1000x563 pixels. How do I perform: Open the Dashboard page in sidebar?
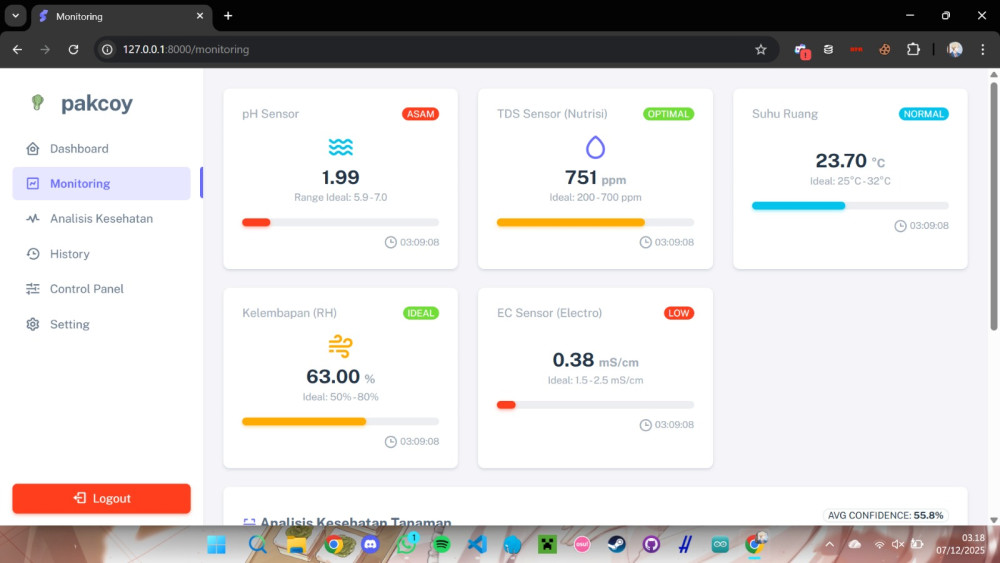click(79, 149)
